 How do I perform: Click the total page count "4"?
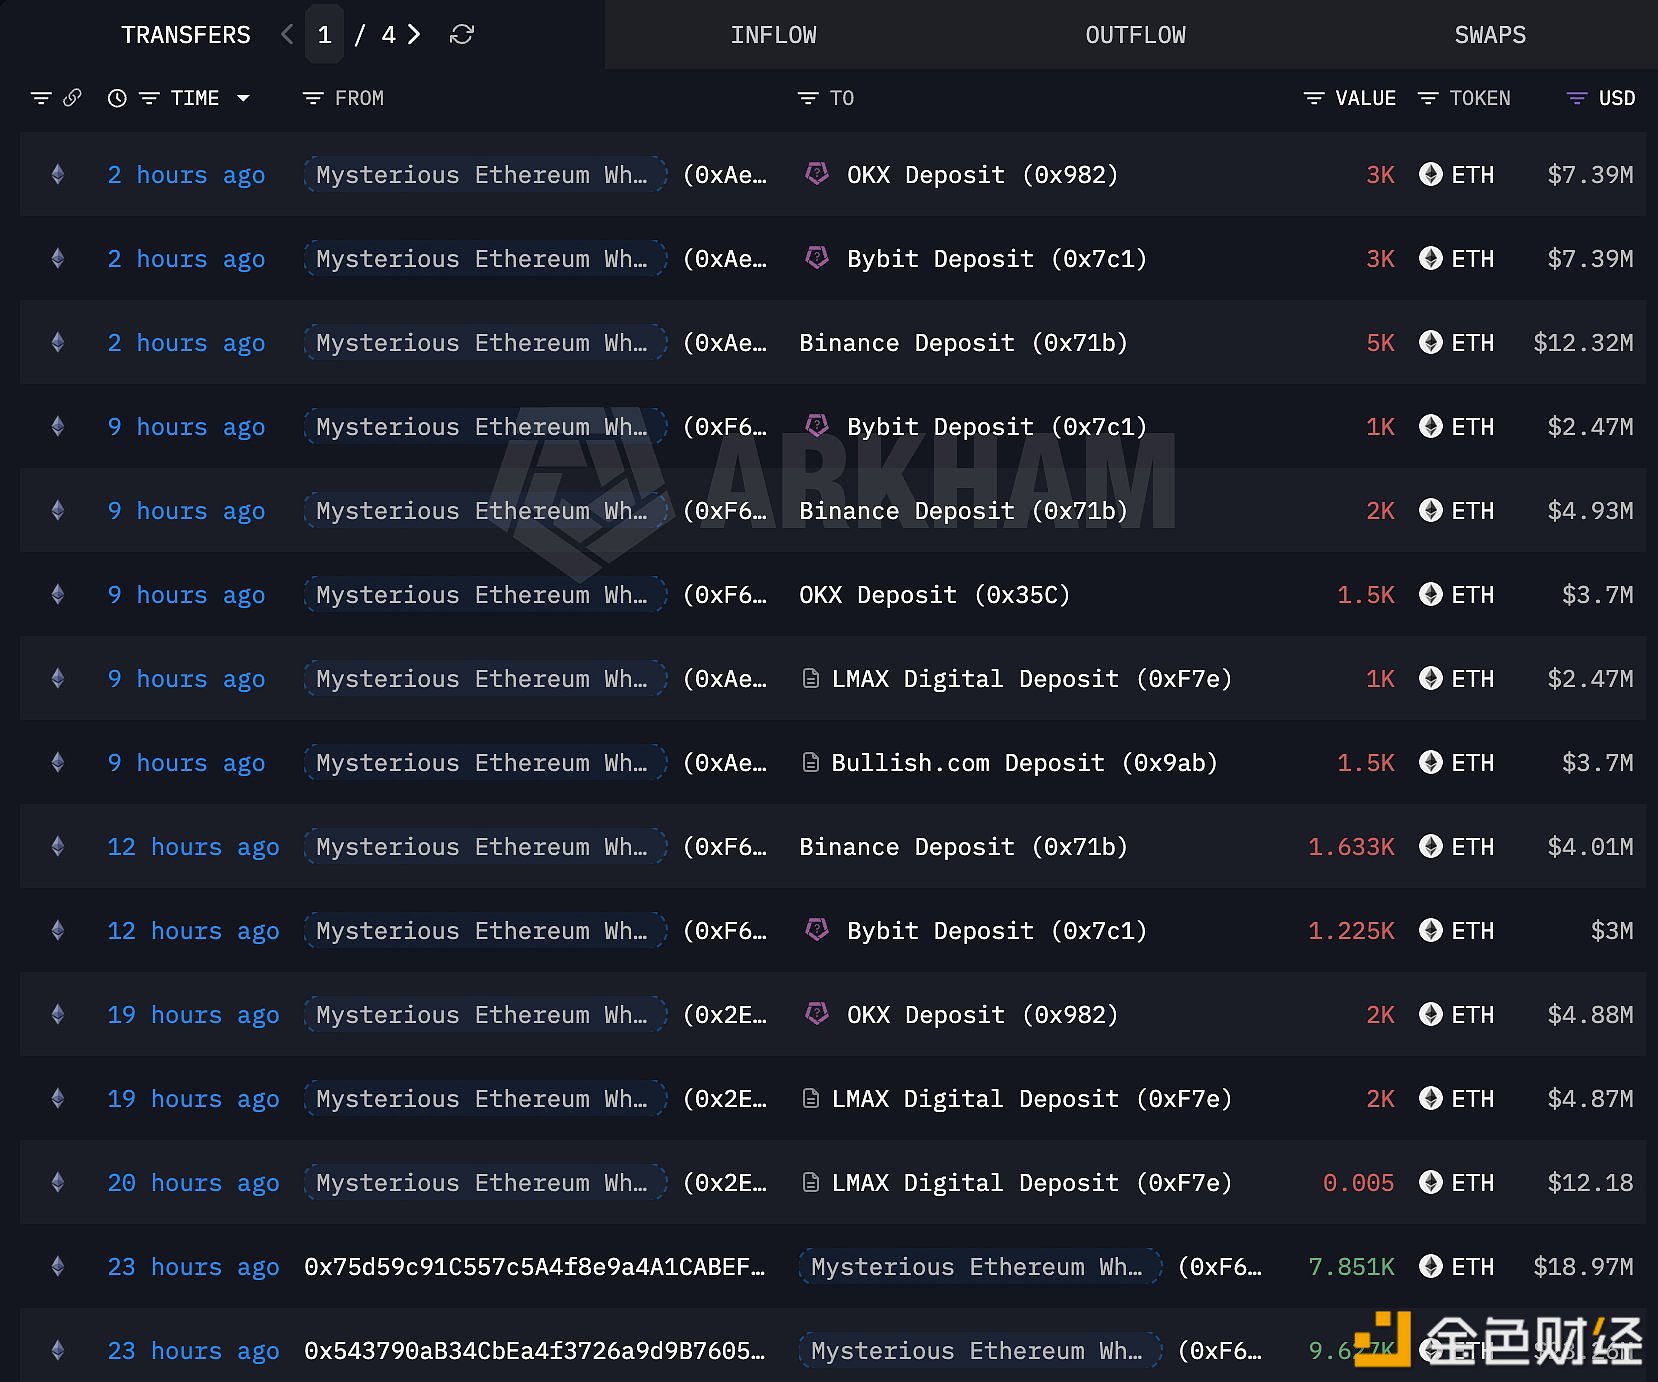[x=388, y=35]
